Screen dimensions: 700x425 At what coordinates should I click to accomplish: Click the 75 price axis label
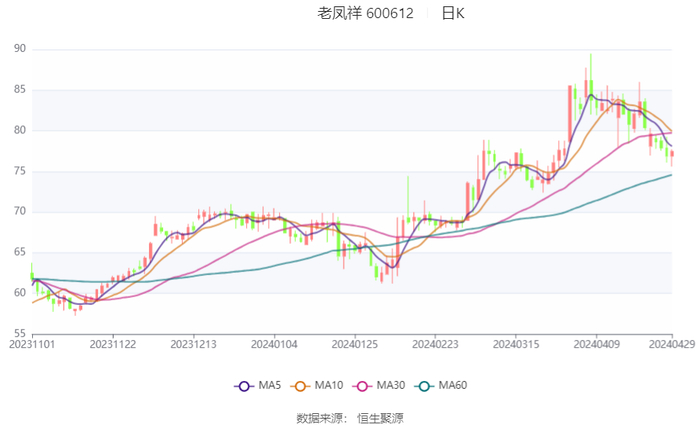coord(20,171)
